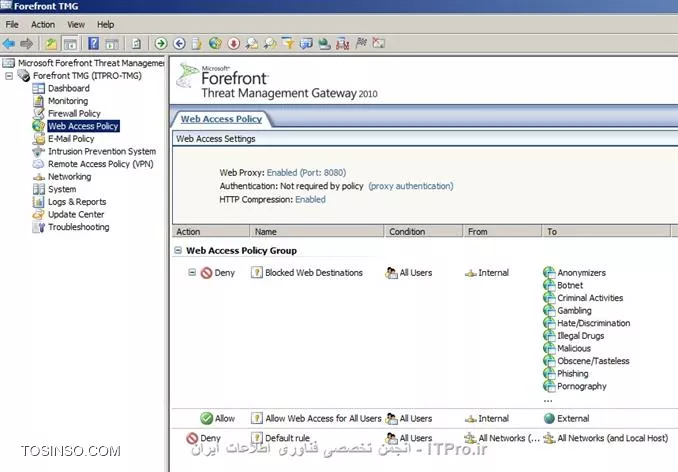The image size is (678, 472).
Task: Open the System node
Action: pos(62,189)
